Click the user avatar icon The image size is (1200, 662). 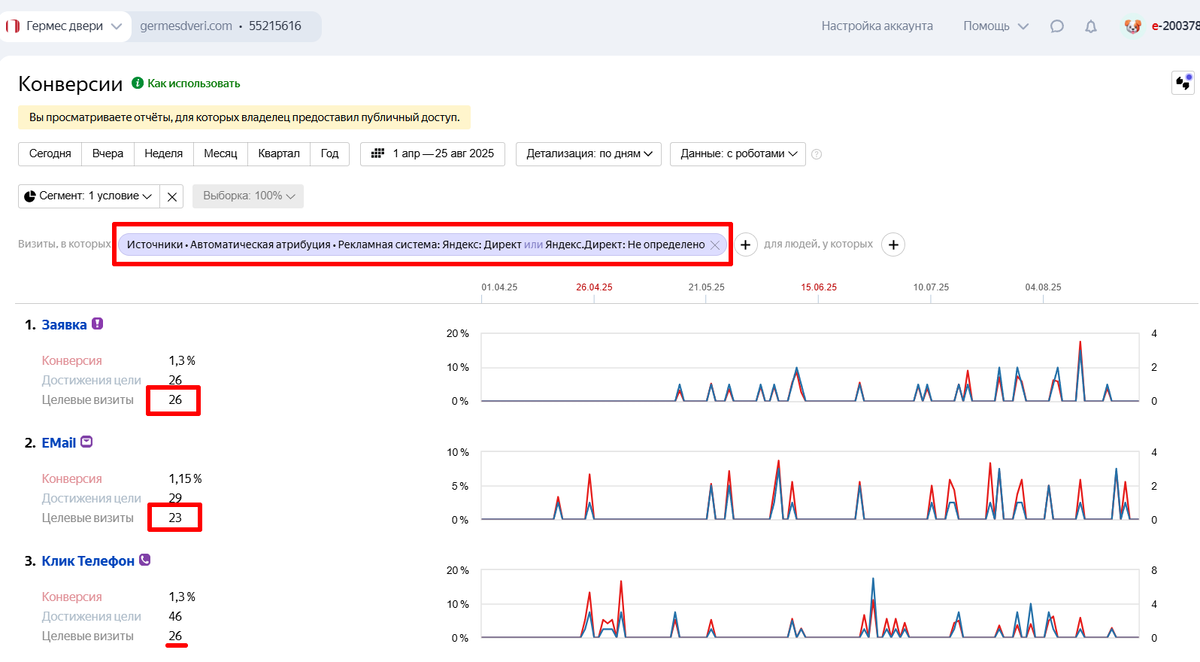coord(1133,27)
